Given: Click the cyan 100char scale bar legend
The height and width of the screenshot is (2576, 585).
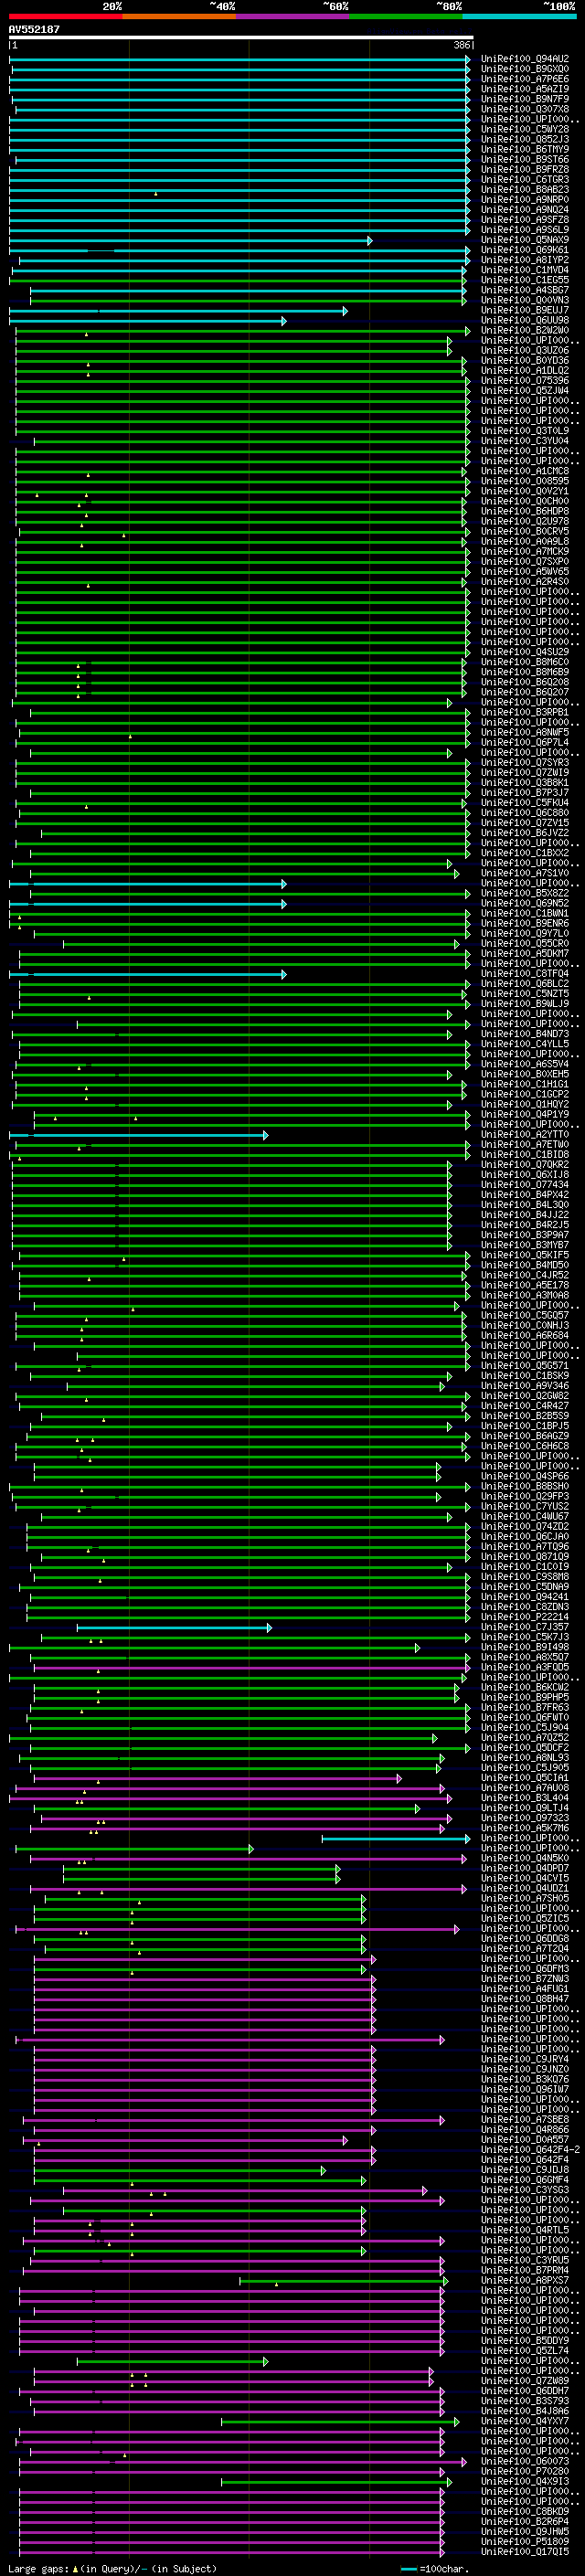Looking at the screenshot, I should pyautogui.click(x=408, y=2569).
